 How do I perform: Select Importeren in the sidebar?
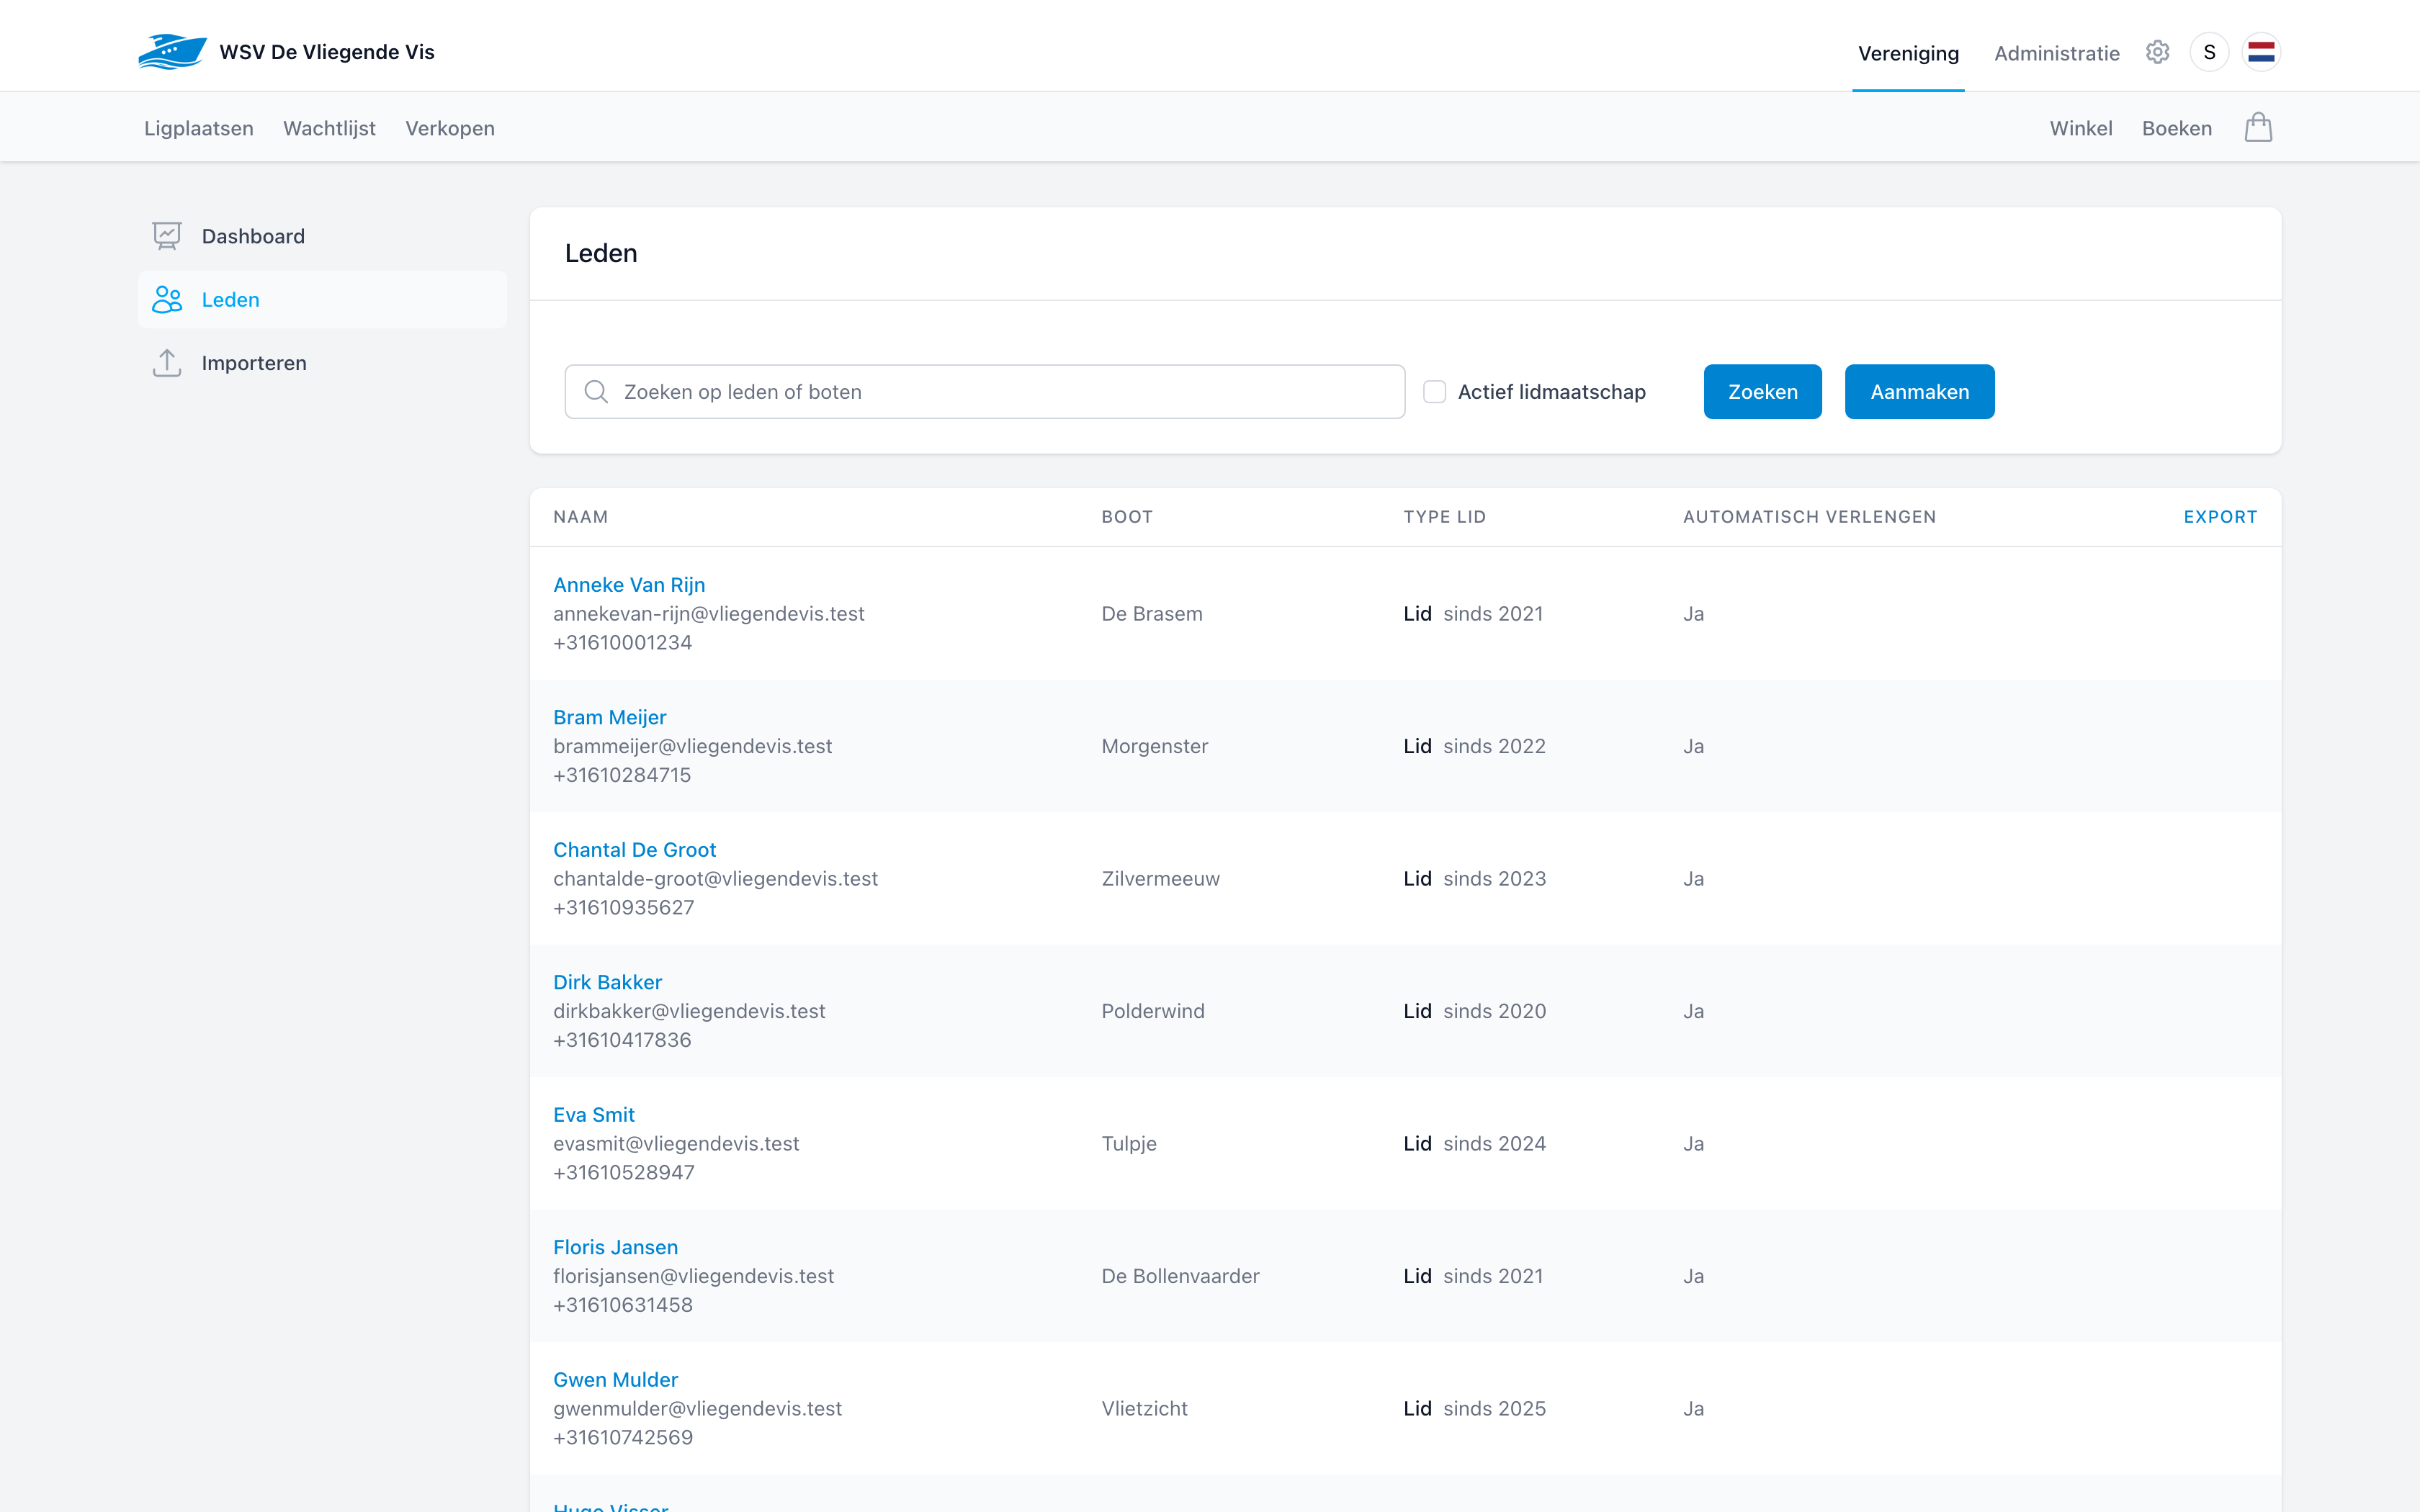pyautogui.click(x=323, y=363)
